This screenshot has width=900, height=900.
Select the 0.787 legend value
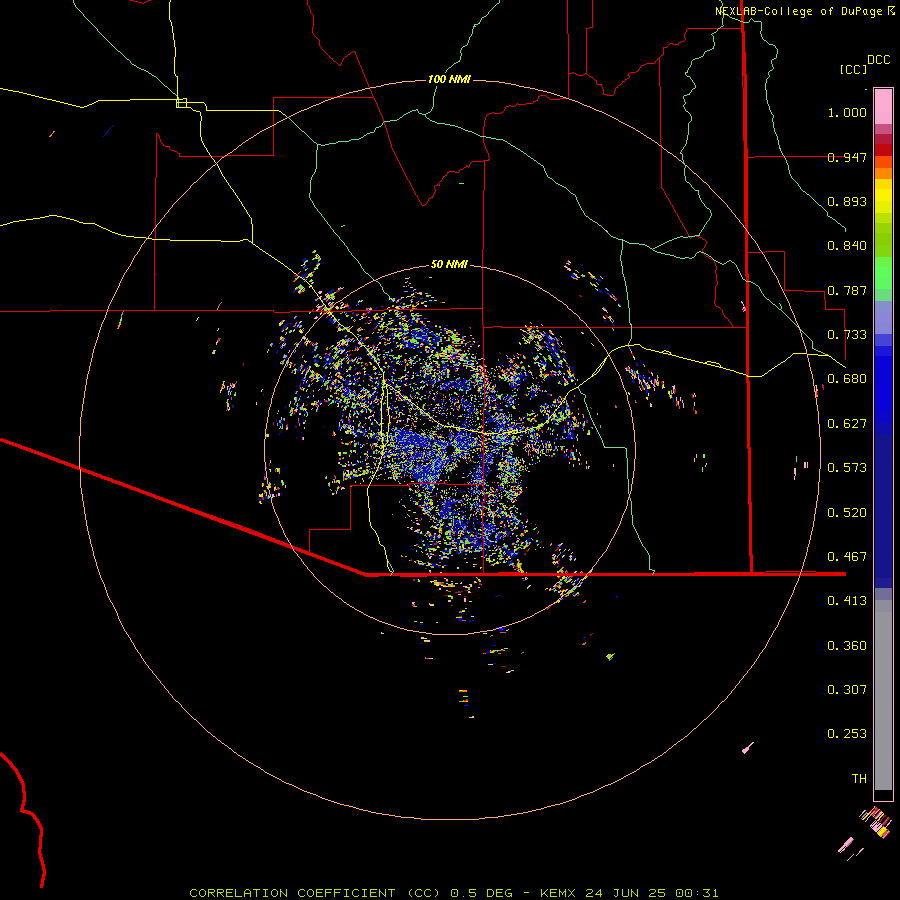click(x=847, y=290)
